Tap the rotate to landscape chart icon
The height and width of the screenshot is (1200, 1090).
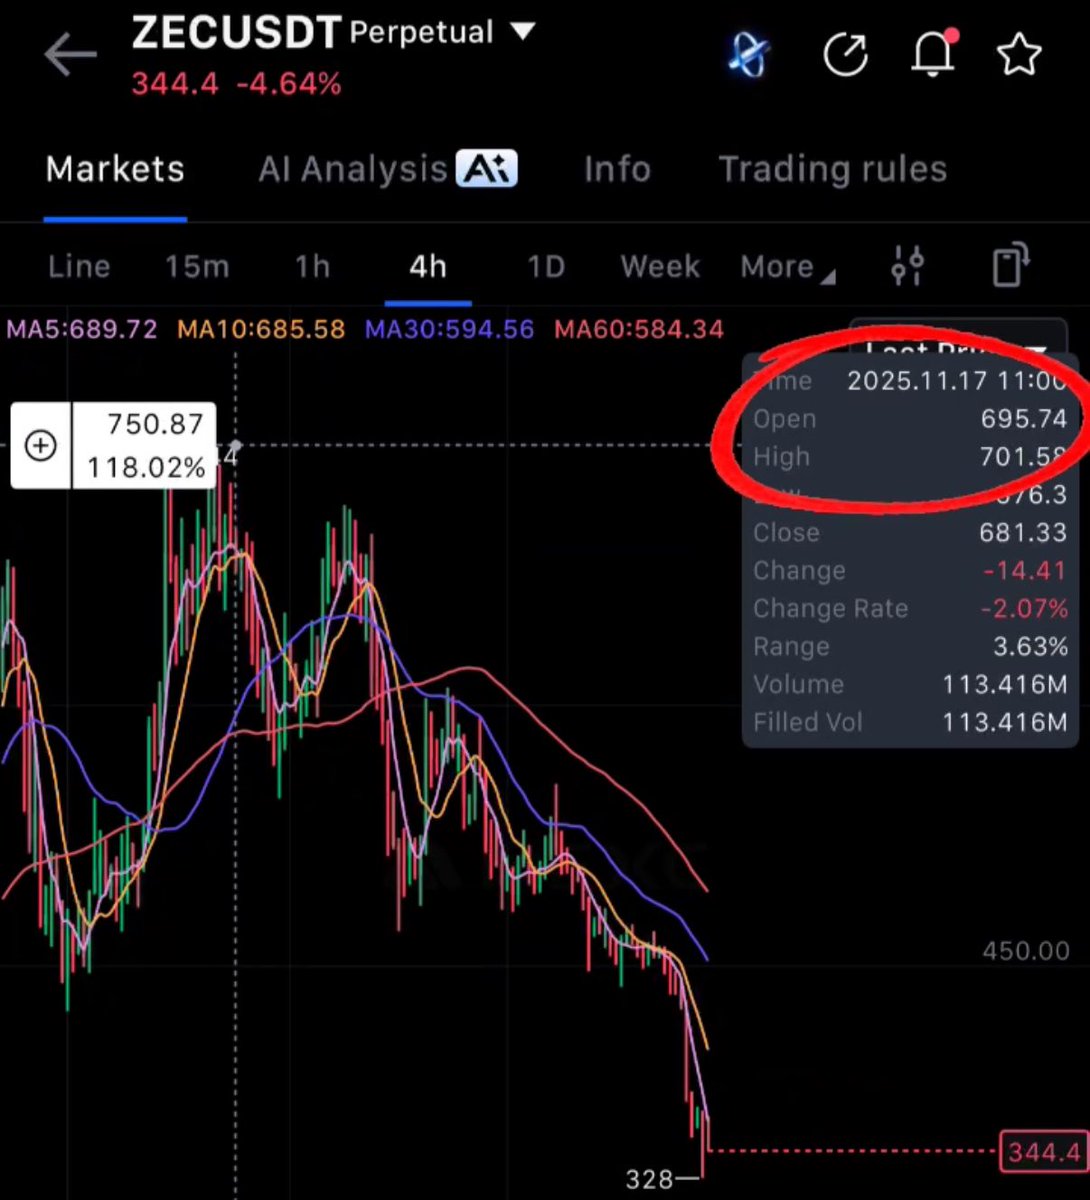(1010, 265)
